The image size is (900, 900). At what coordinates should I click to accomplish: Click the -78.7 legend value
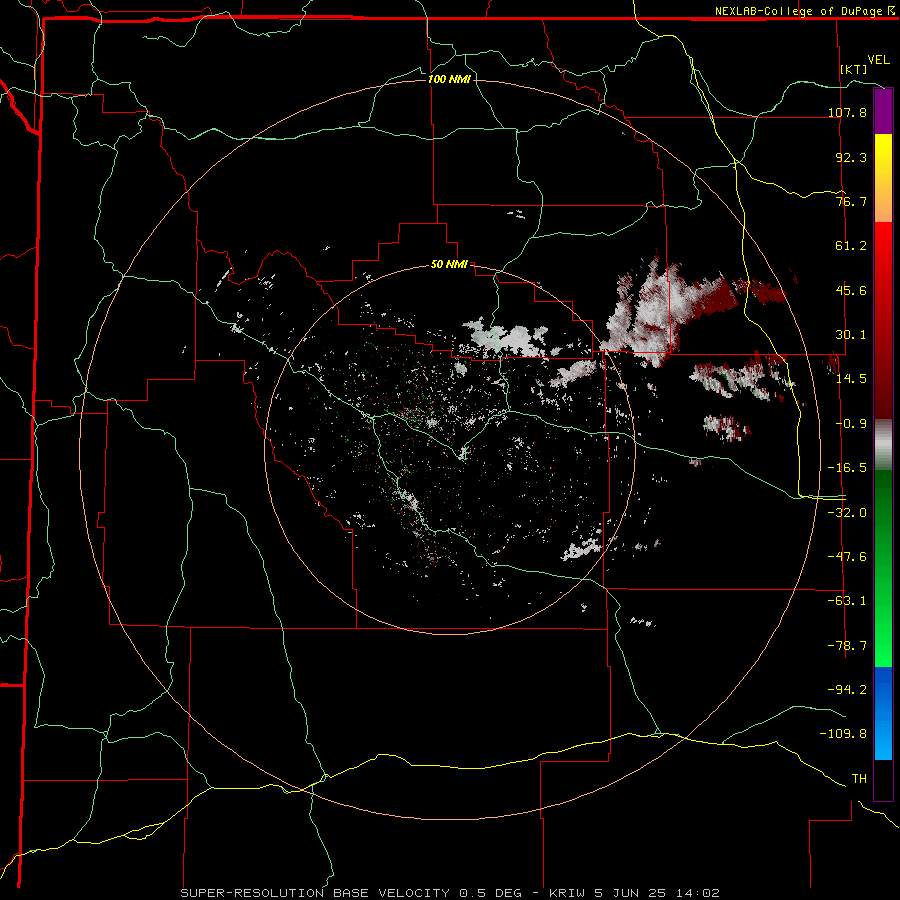(847, 646)
